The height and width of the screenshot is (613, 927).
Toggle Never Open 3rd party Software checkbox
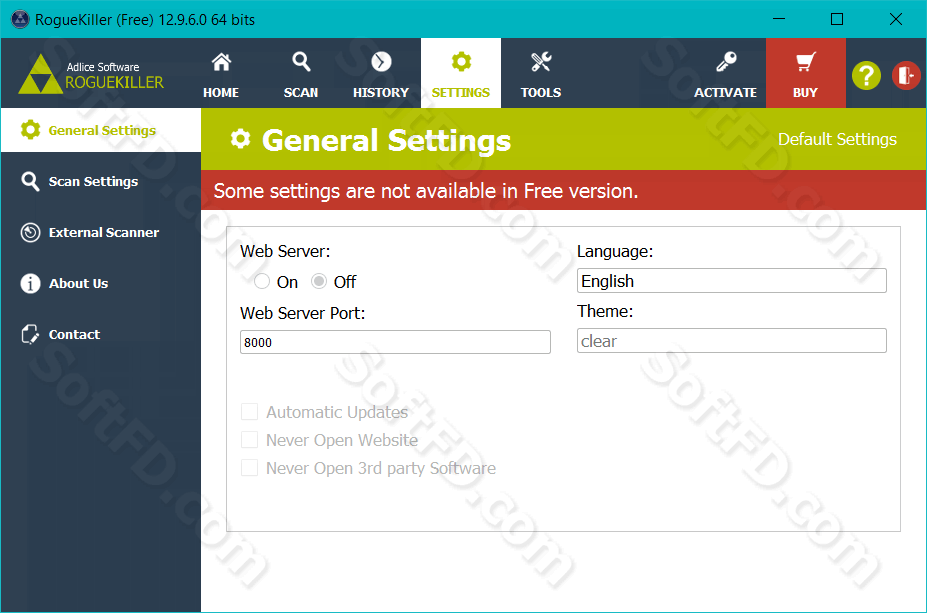pyautogui.click(x=249, y=468)
